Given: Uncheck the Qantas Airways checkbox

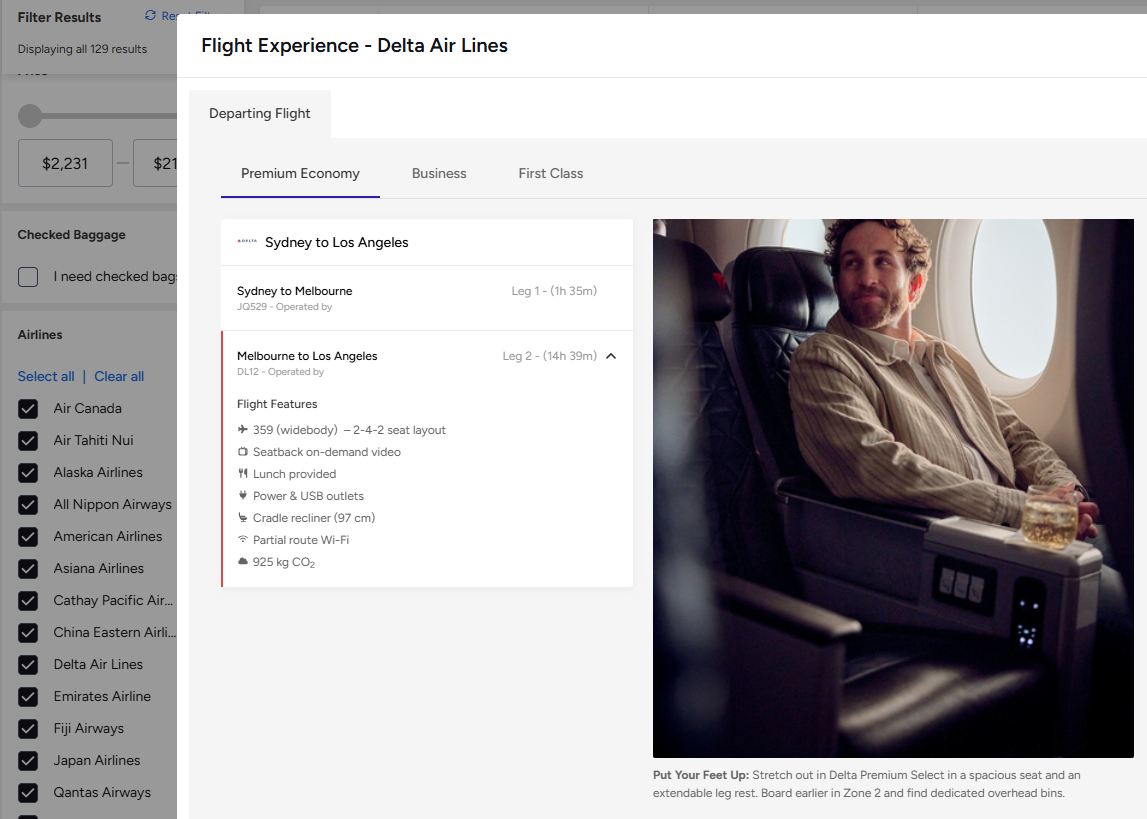Looking at the screenshot, I should coord(28,793).
